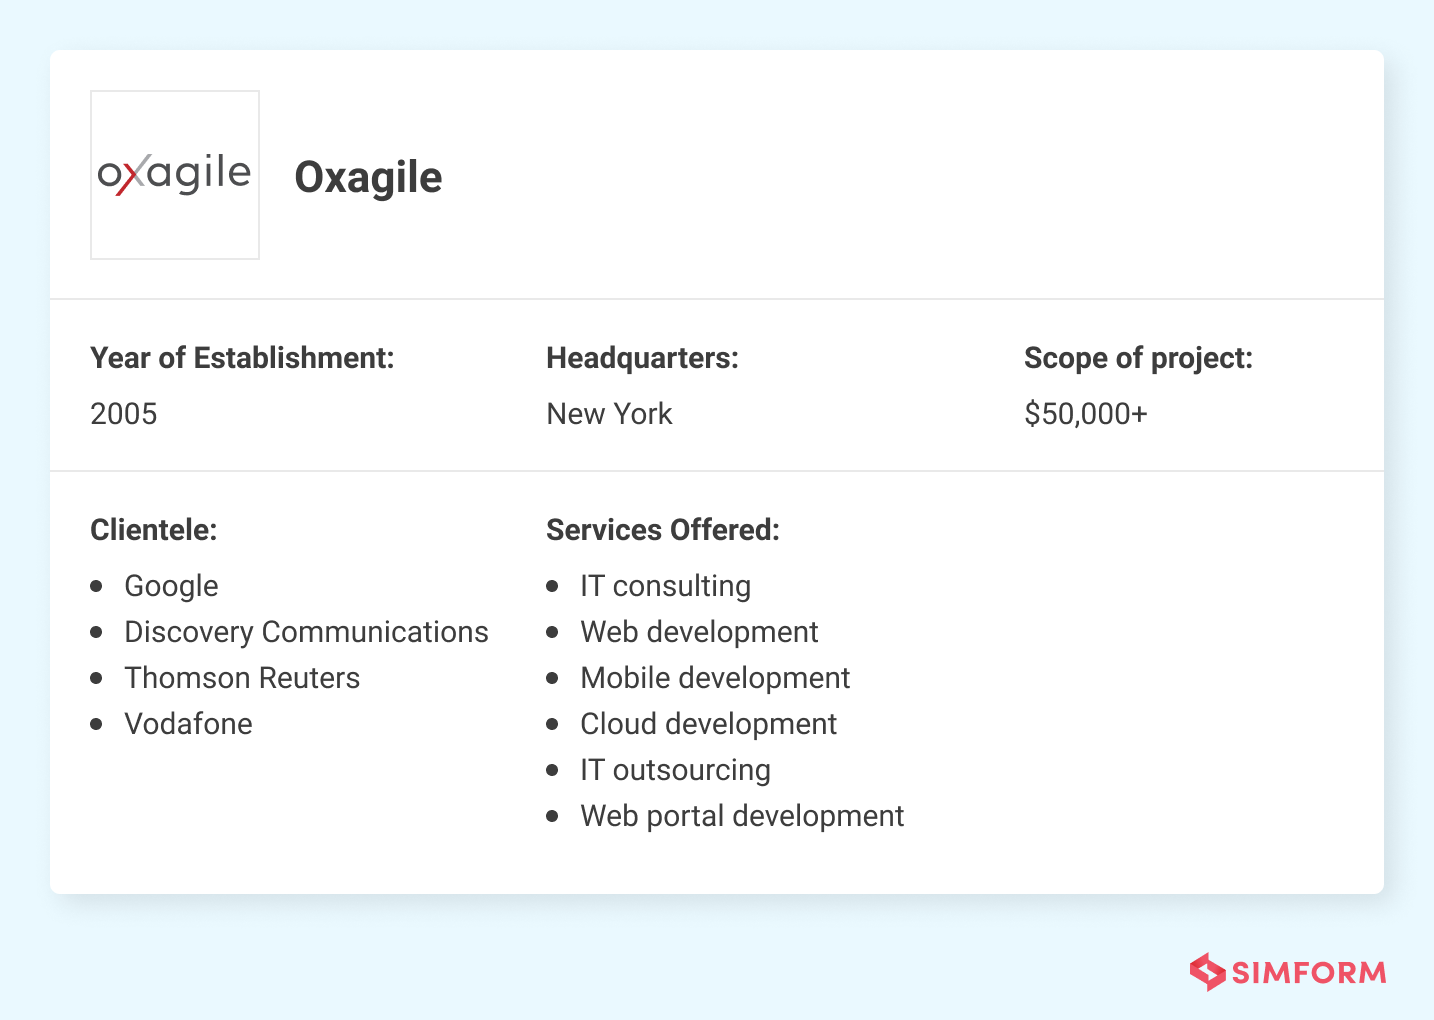The height and width of the screenshot is (1020, 1434).
Task: Select the Web development service item
Action: 699,632
